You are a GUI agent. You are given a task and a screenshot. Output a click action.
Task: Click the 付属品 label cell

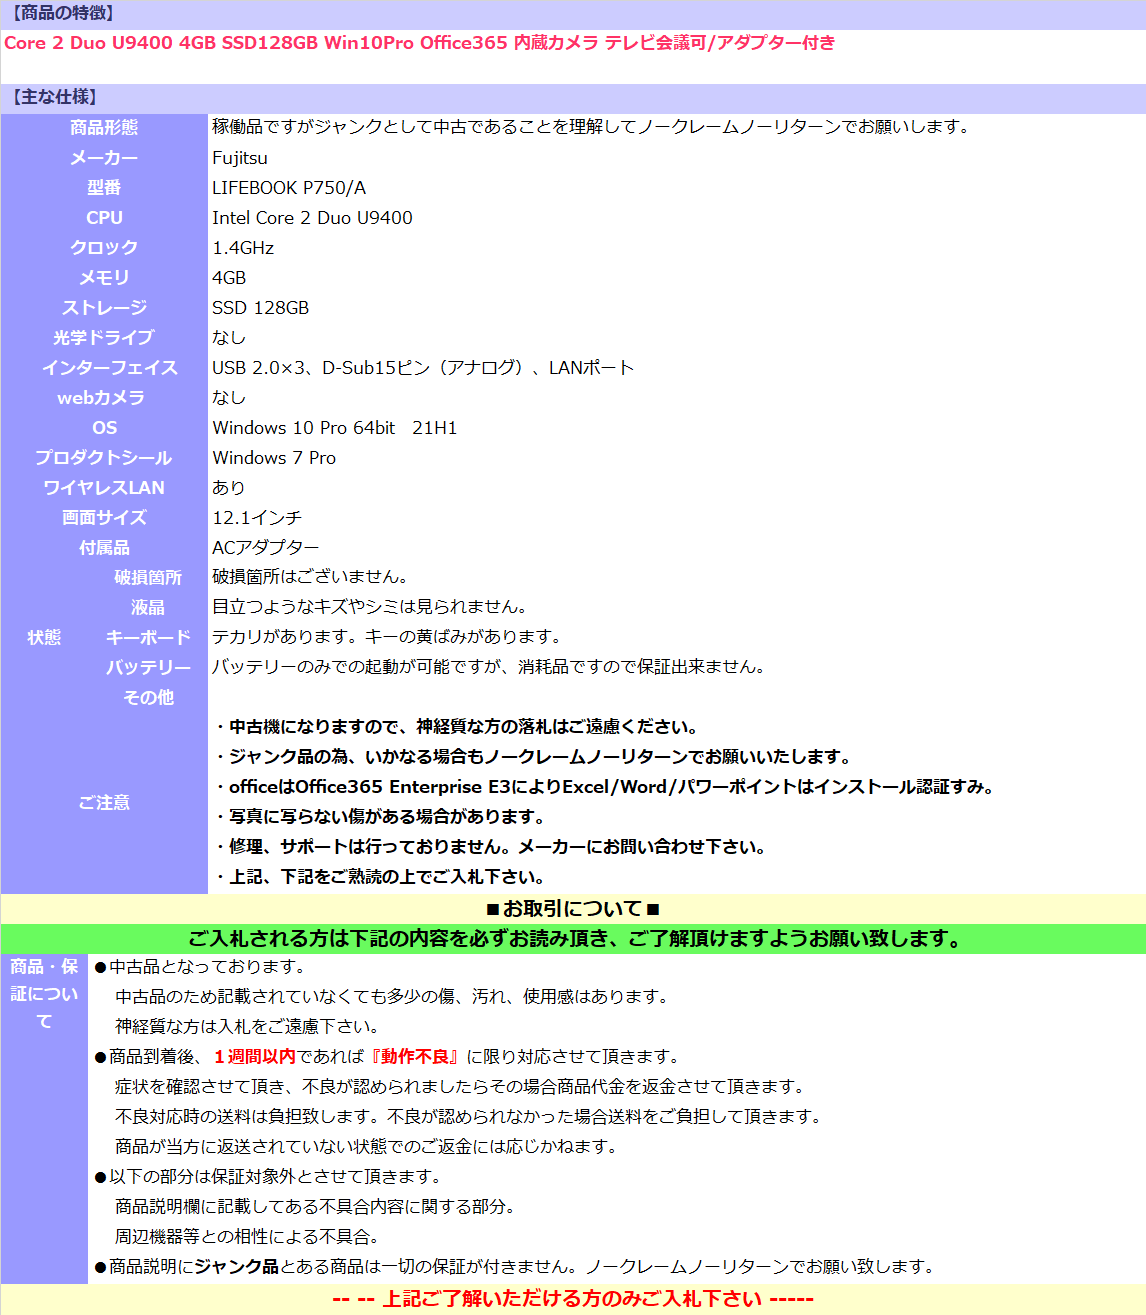point(104,548)
